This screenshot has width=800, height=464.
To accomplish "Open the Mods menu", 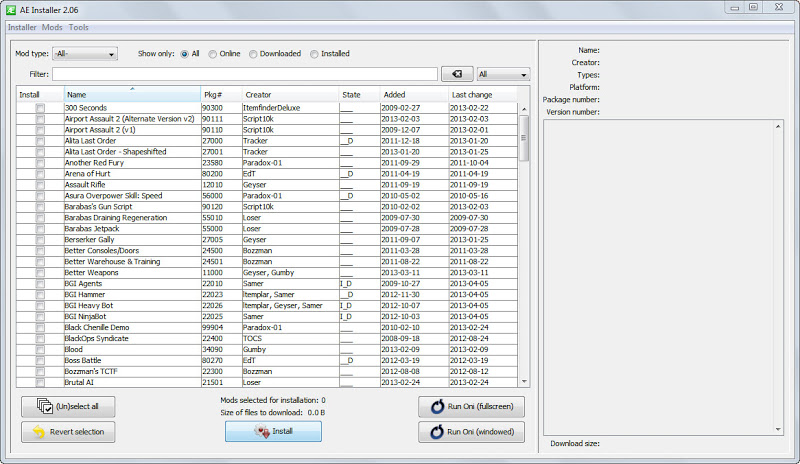I will point(52,27).
